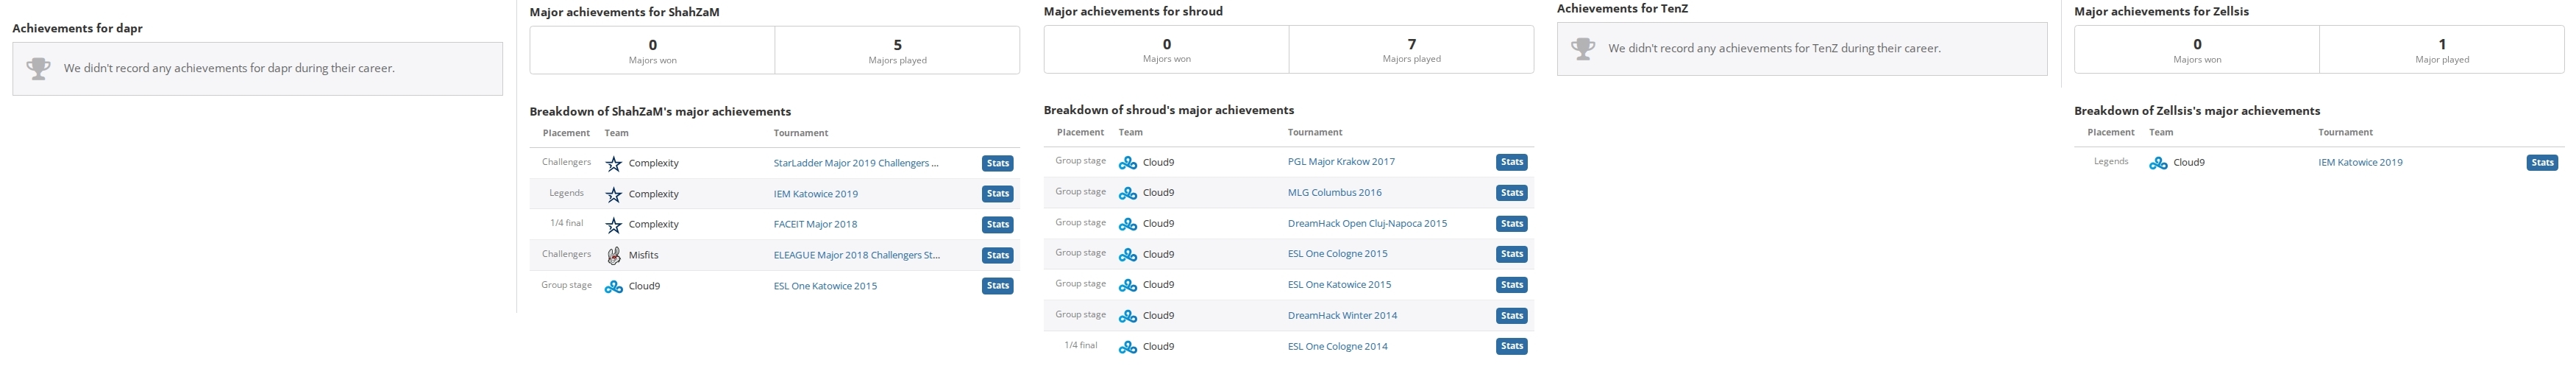
Task: Open DreamHack Open Cluj-Napoca 2015 link
Action: point(1367,223)
